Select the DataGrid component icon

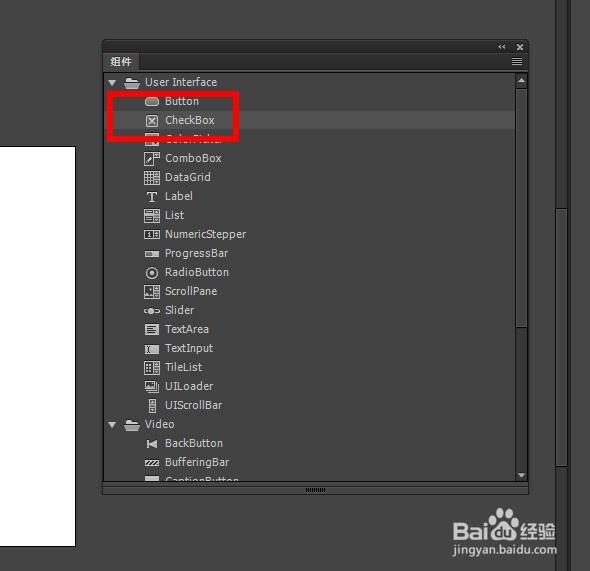[x=152, y=178]
